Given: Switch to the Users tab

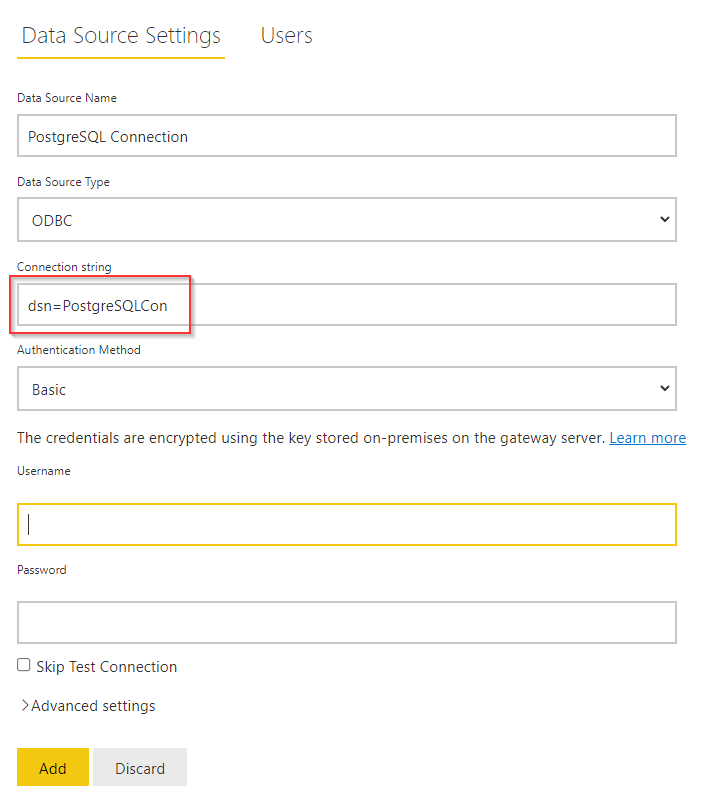Looking at the screenshot, I should pyautogui.click(x=286, y=35).
